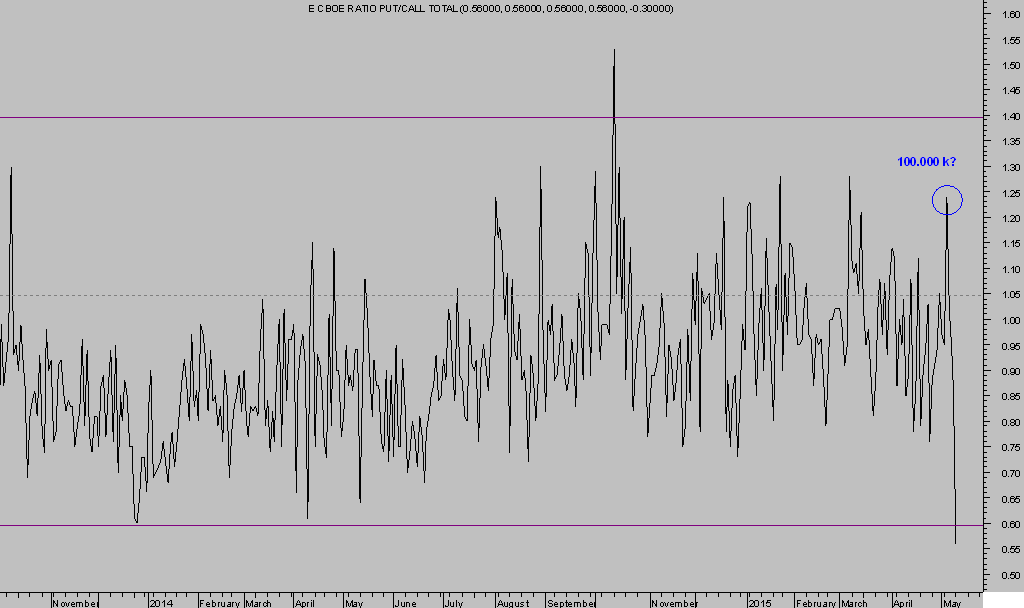Select the "100.000 k?" text annotation

(x=927, y=161)
